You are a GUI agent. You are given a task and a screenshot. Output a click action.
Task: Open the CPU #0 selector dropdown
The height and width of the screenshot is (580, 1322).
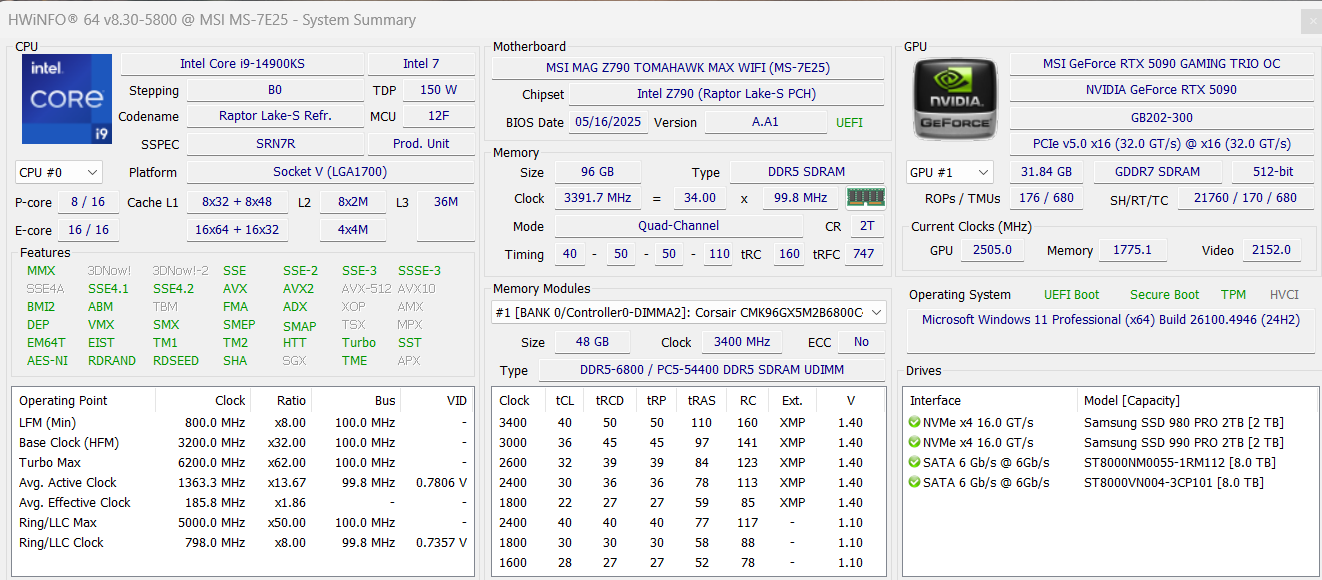pyautogui.click(x=59, y=172)
